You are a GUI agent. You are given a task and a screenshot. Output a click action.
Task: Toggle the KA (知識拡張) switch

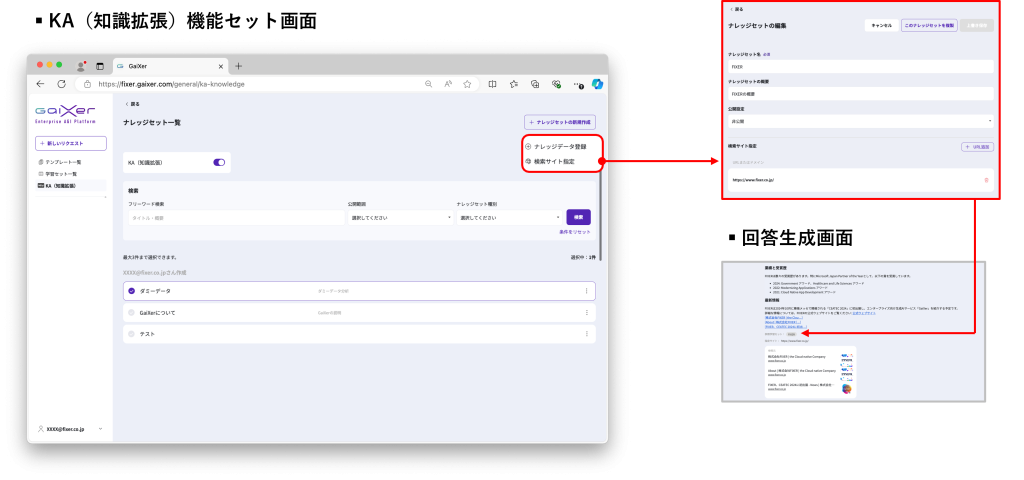click(x=219, y=162)
